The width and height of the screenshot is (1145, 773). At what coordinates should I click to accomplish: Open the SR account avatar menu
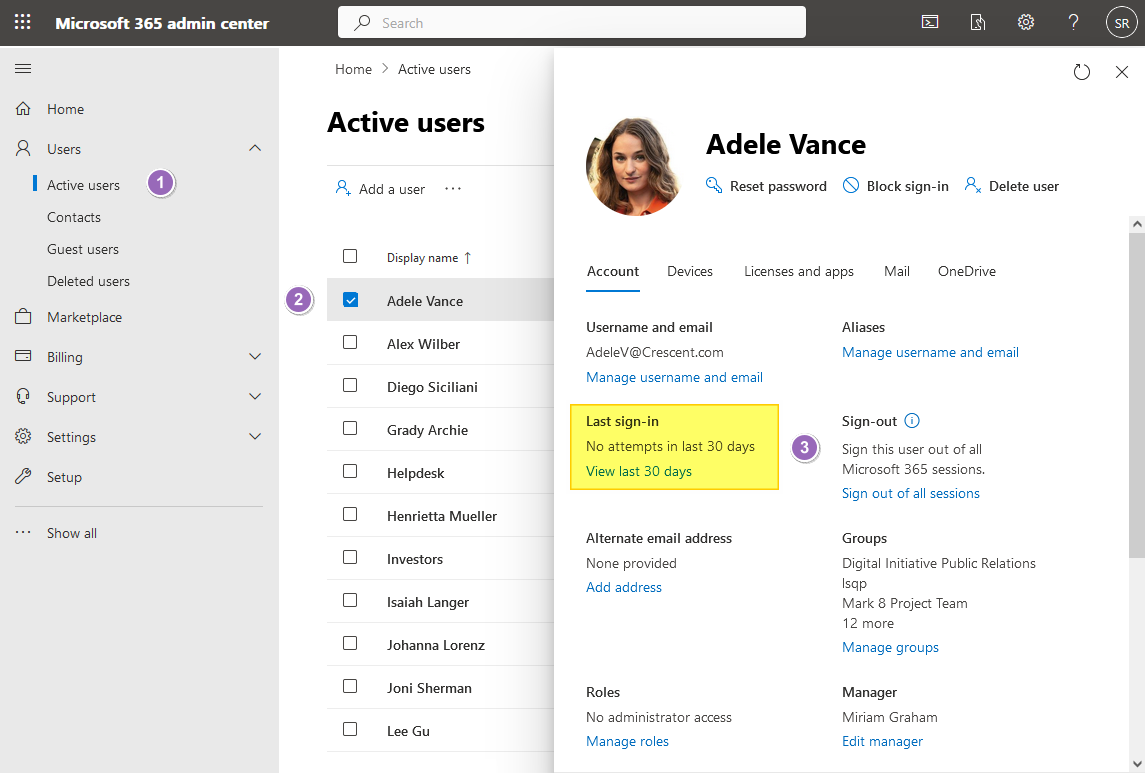coord(1122,23)
